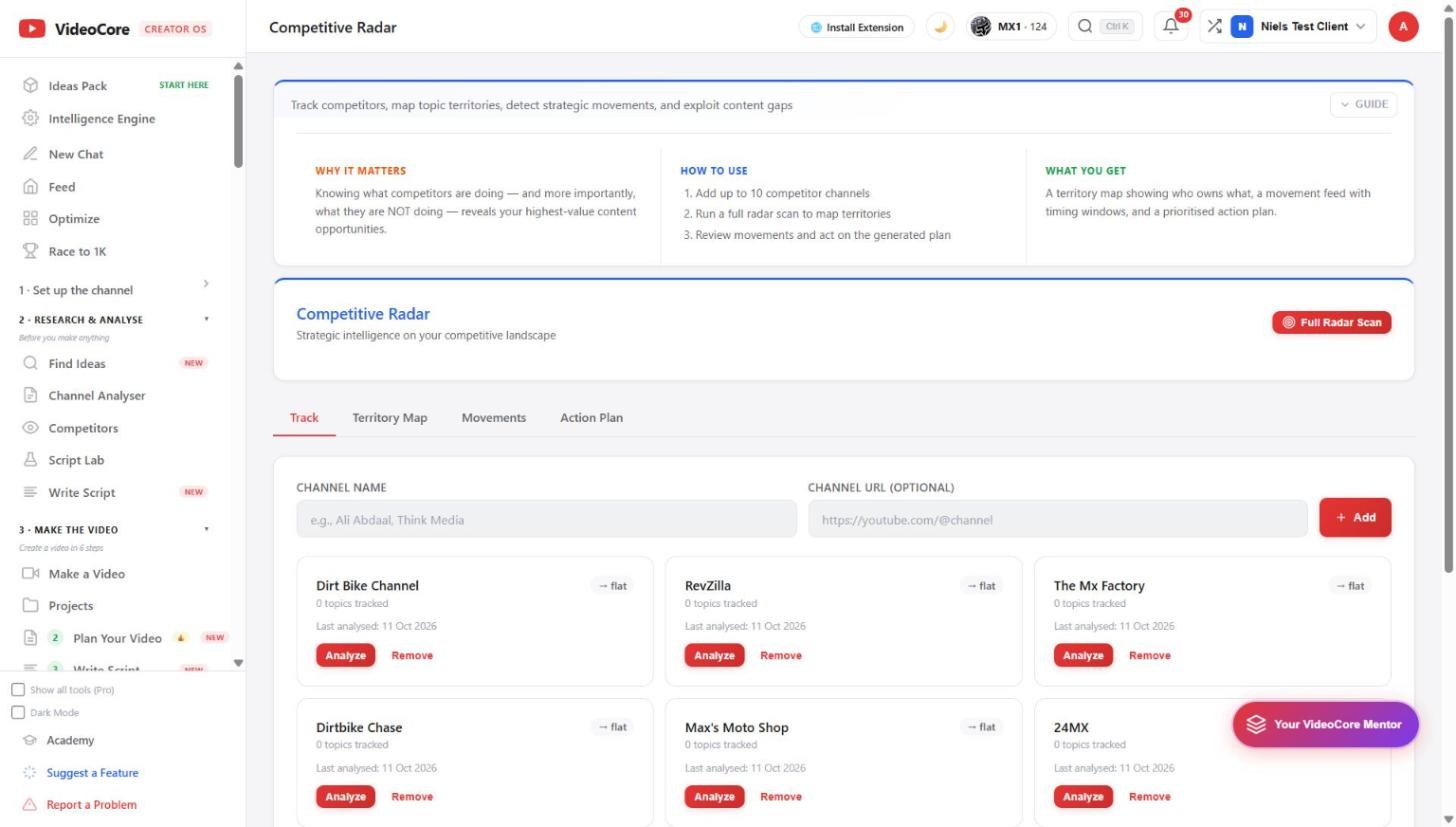Open Find Ideas search icon

click(30, 363)
